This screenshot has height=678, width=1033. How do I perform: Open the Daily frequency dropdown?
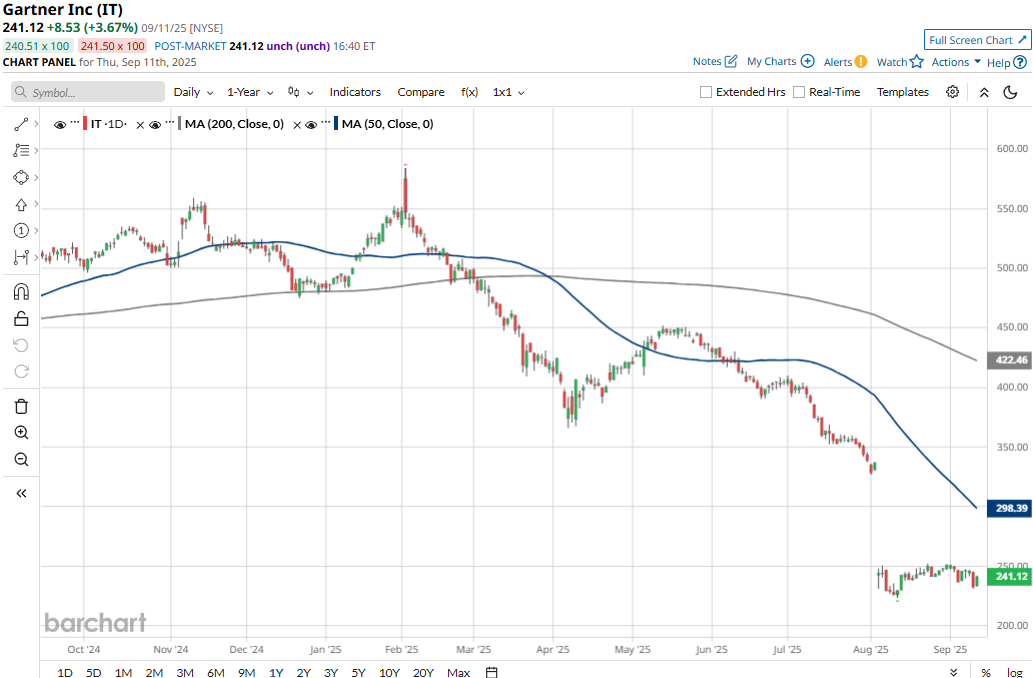tap(193, 92)
